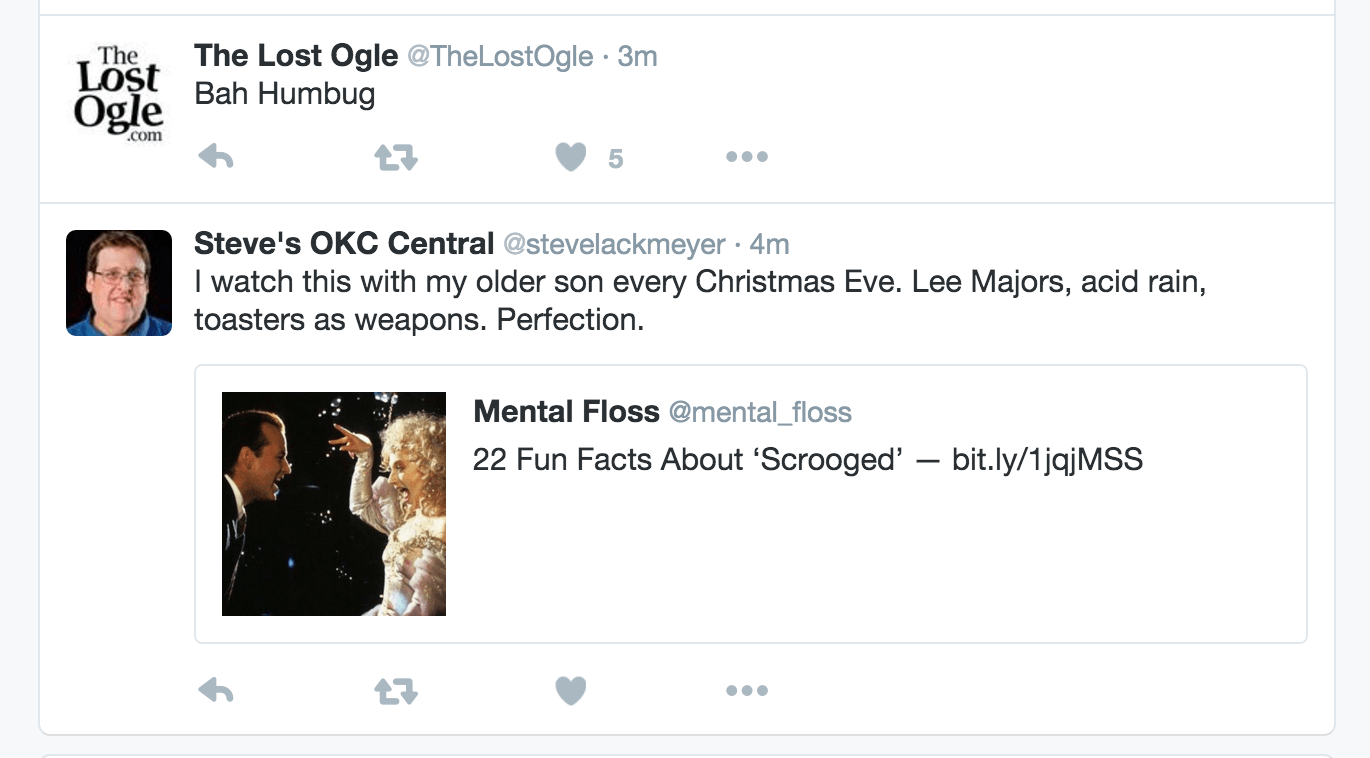This screenshot has width=1370, height=758.
Task: Click Steve's OKC Central profile photo
Action: pyautogui.click(x=119, y=283)
